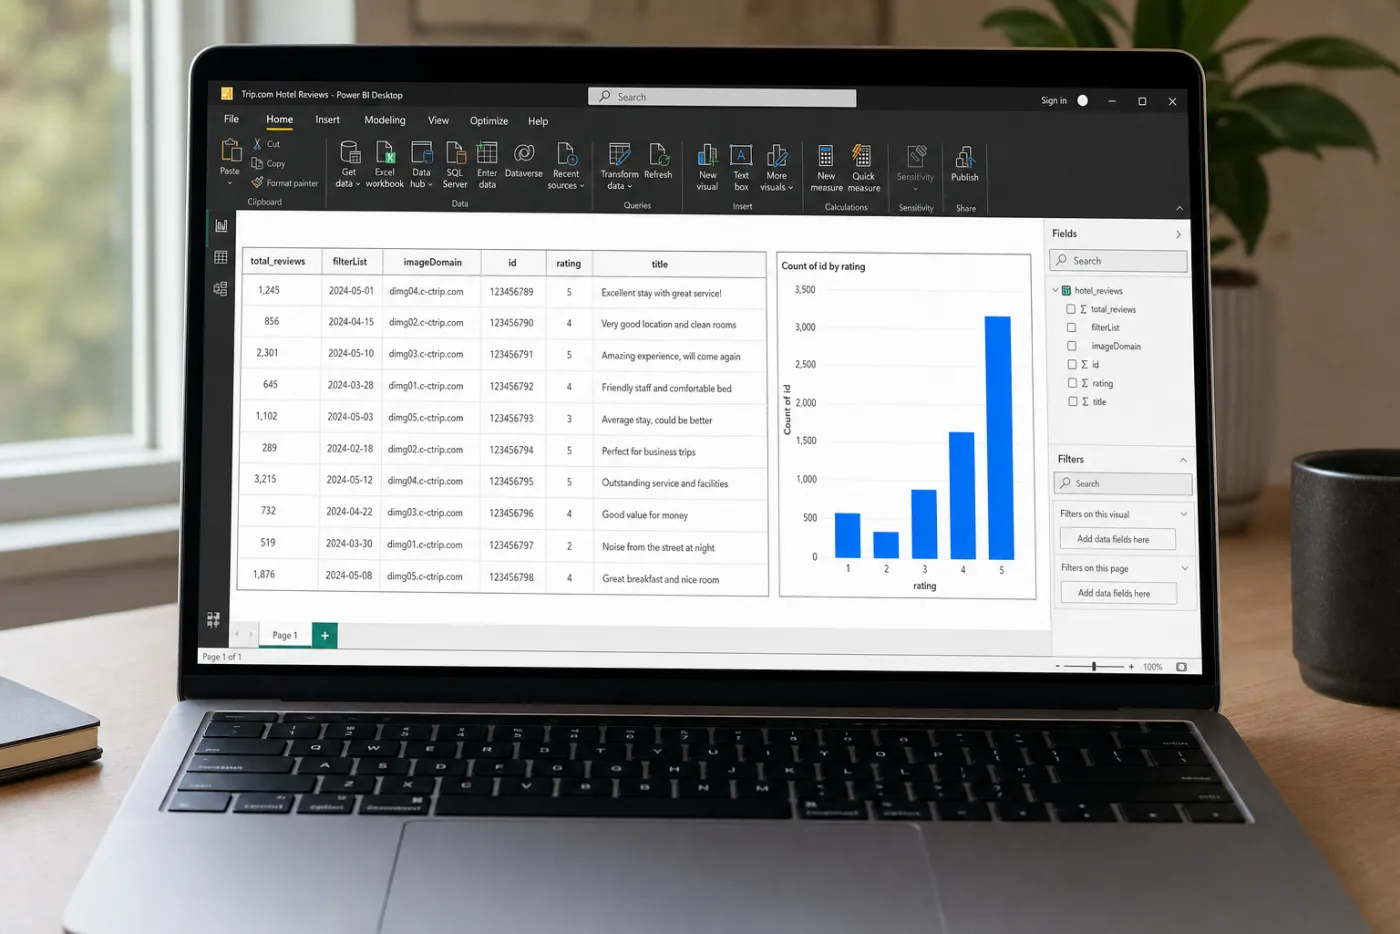Click the fit to page icon in status bar
This screenshot has height=934, width=1400.
(1181, 667)
